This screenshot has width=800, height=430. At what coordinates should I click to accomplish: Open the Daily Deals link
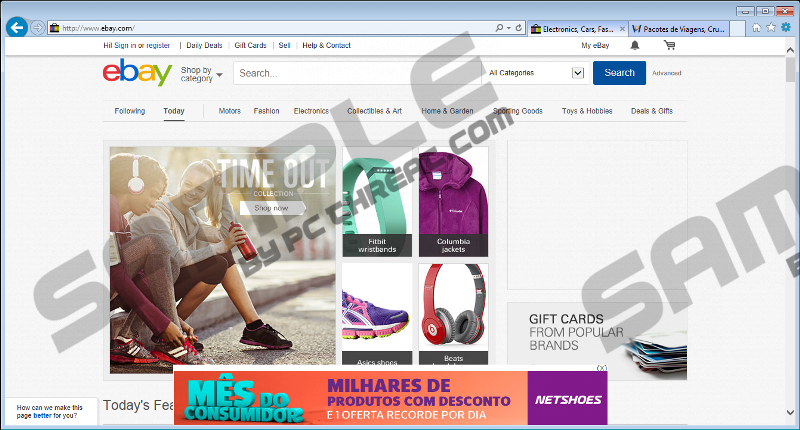point(204,45)
